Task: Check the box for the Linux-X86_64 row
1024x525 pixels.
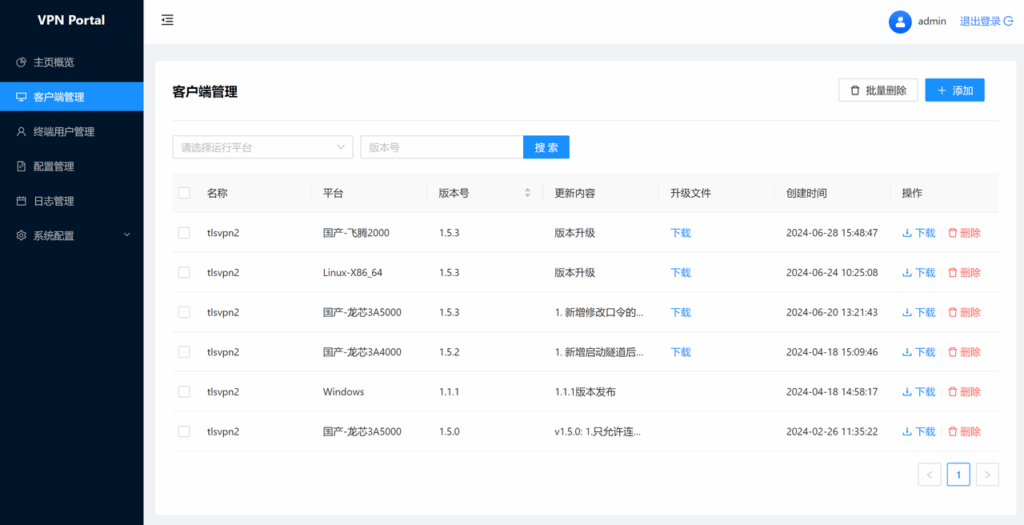Action: (x=184, y=273)
